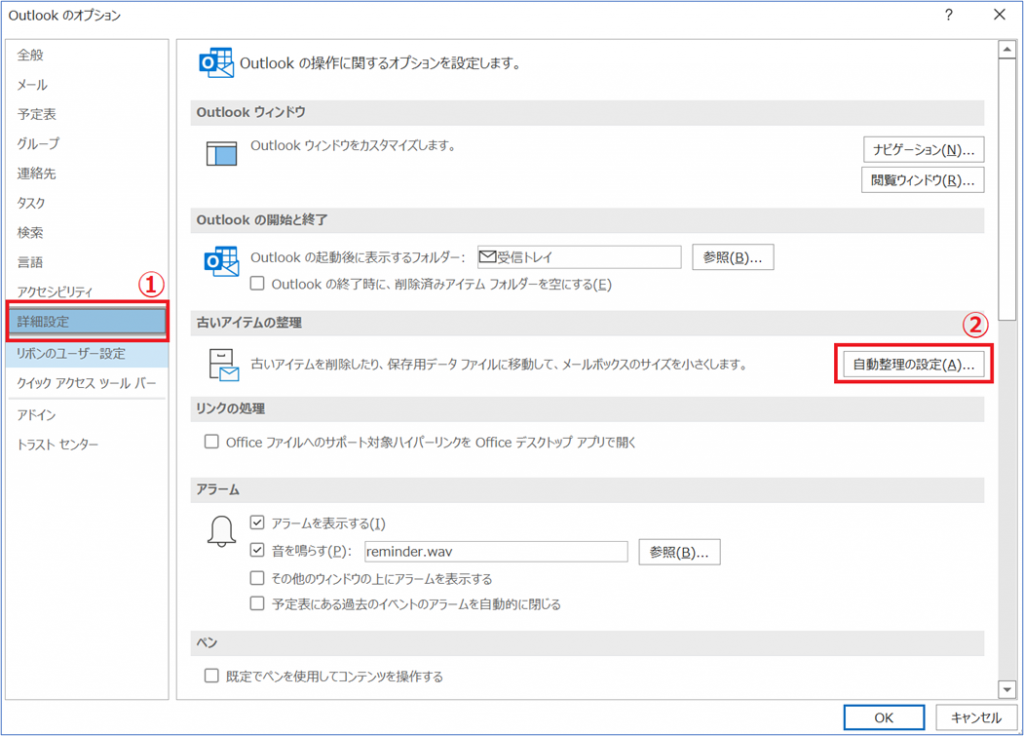The image size is (1024, 736).
Task: Open クイック アクセス ツール バー category
Action: tap(86, 383)
